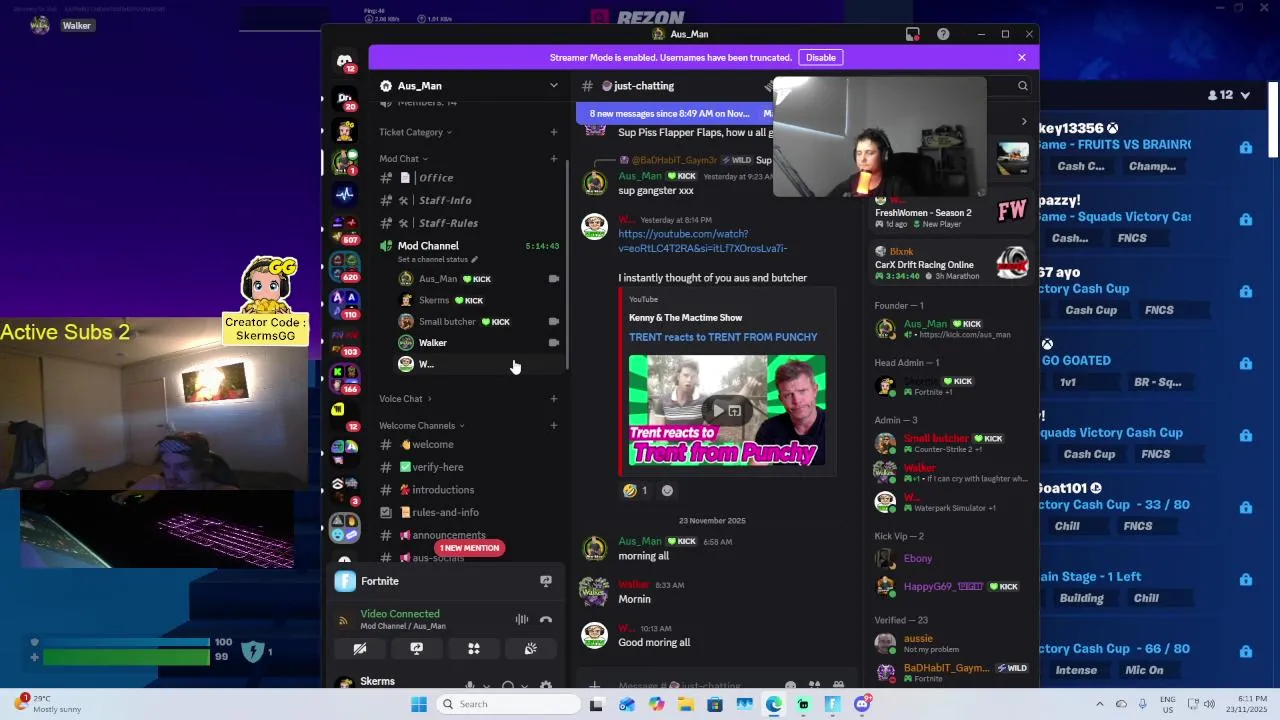Viewport: 1280px width, 720px height.
Task: Jump to the 1 New Mention pill
Action: (x=469, y=548)
